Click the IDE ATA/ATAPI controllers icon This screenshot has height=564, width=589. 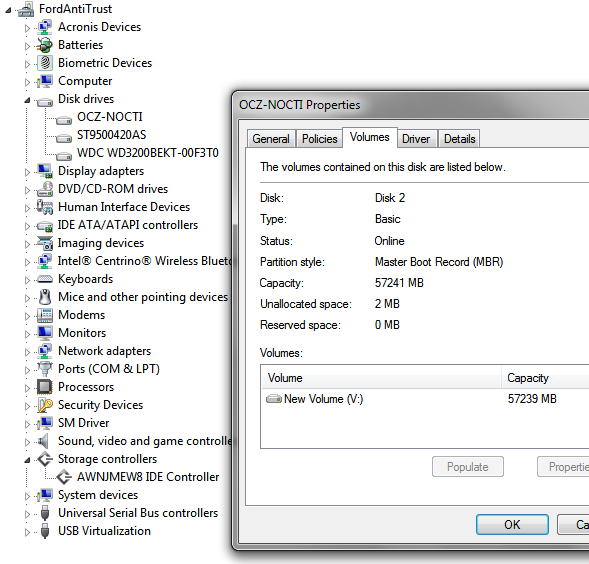pos(45,226)
